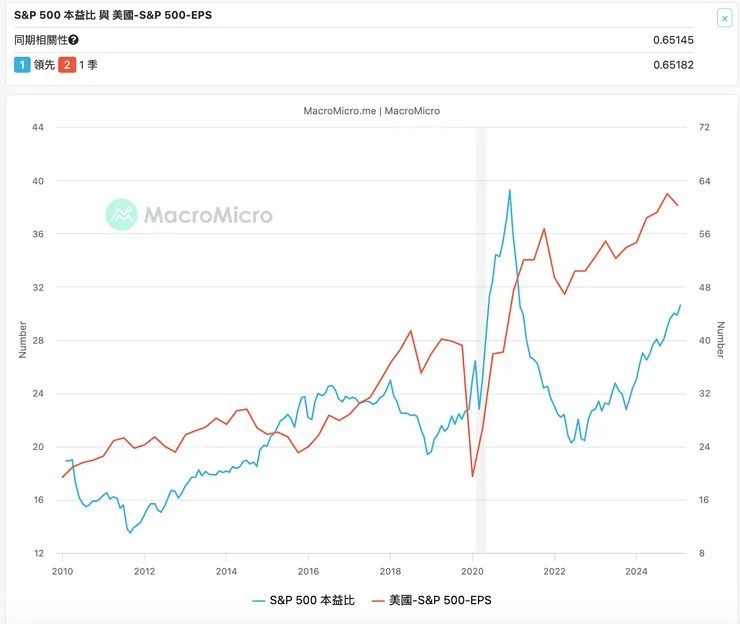Image resolution: width=740 pixels, height=624 pixels.
Task: Click the 2016 x-axis label
Action: (308, 571)
